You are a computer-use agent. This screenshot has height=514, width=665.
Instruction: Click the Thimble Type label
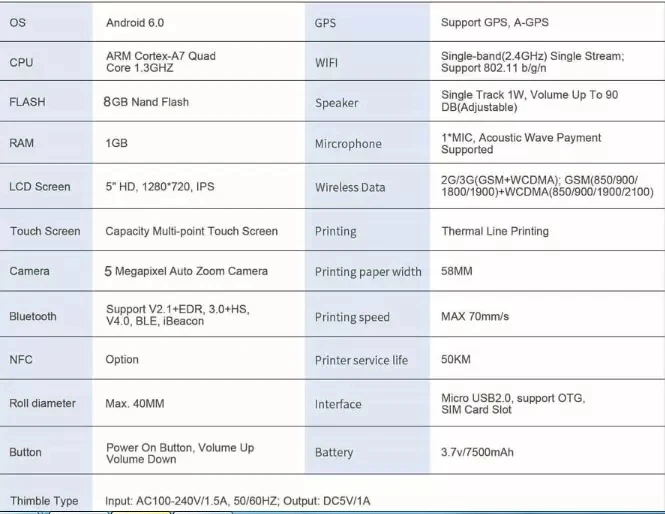point(44,501)
